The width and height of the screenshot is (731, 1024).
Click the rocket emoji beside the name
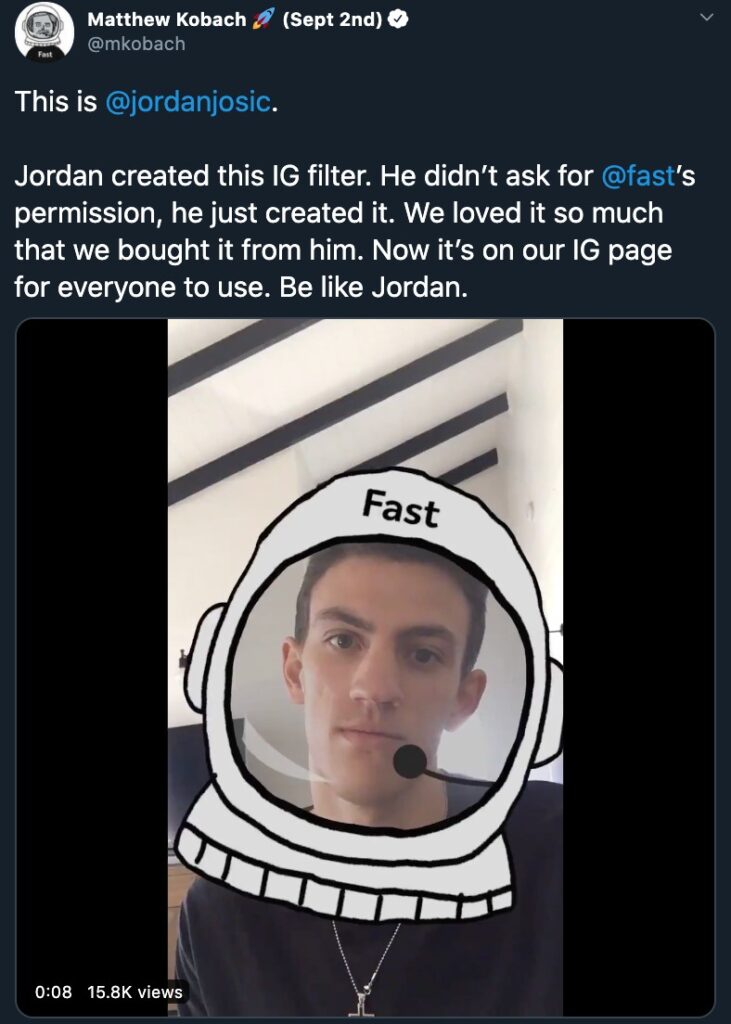coord(263,20)
